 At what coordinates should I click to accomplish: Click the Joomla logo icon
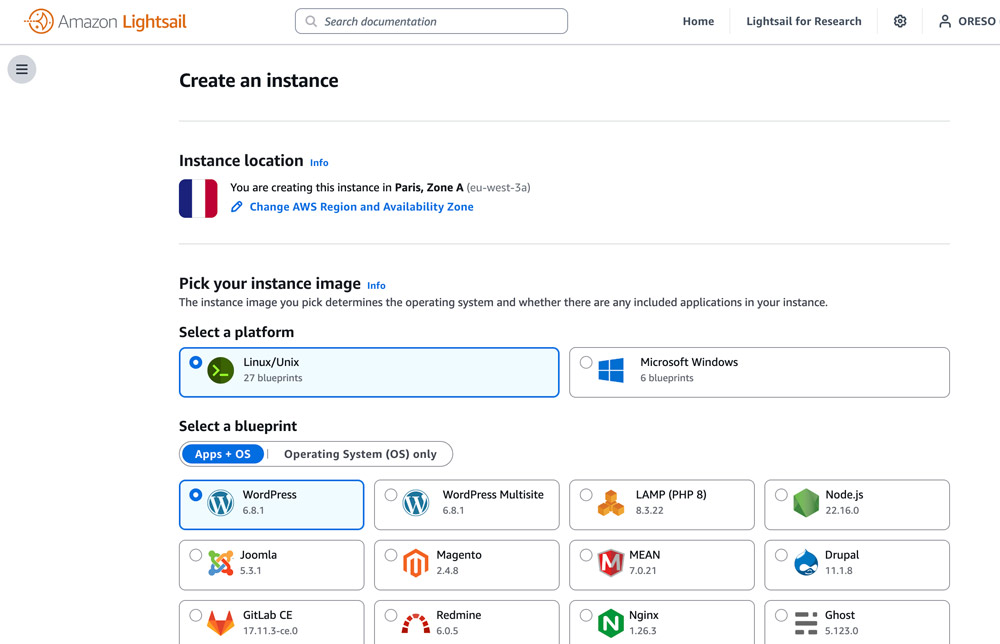point(221,563)
